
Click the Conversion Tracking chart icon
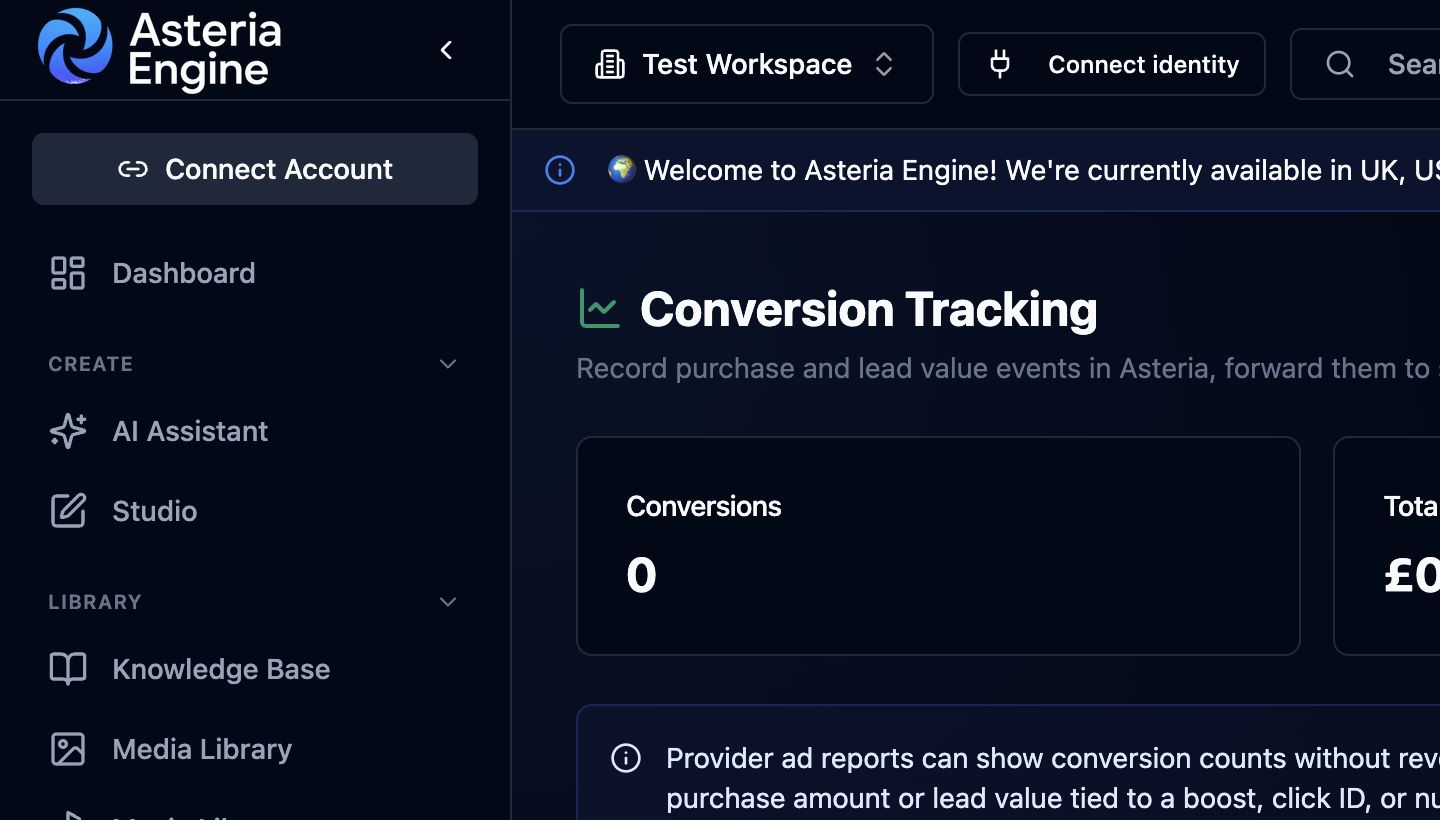coord(600,308)
